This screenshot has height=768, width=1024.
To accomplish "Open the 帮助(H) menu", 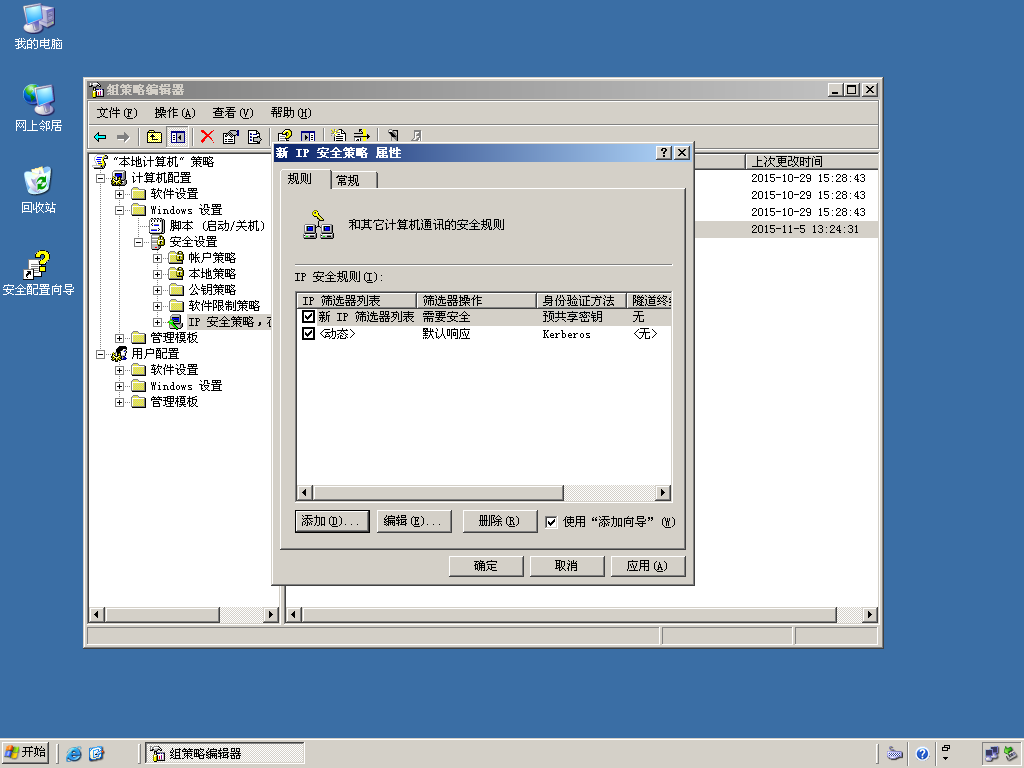I will [x=291, y=113].
